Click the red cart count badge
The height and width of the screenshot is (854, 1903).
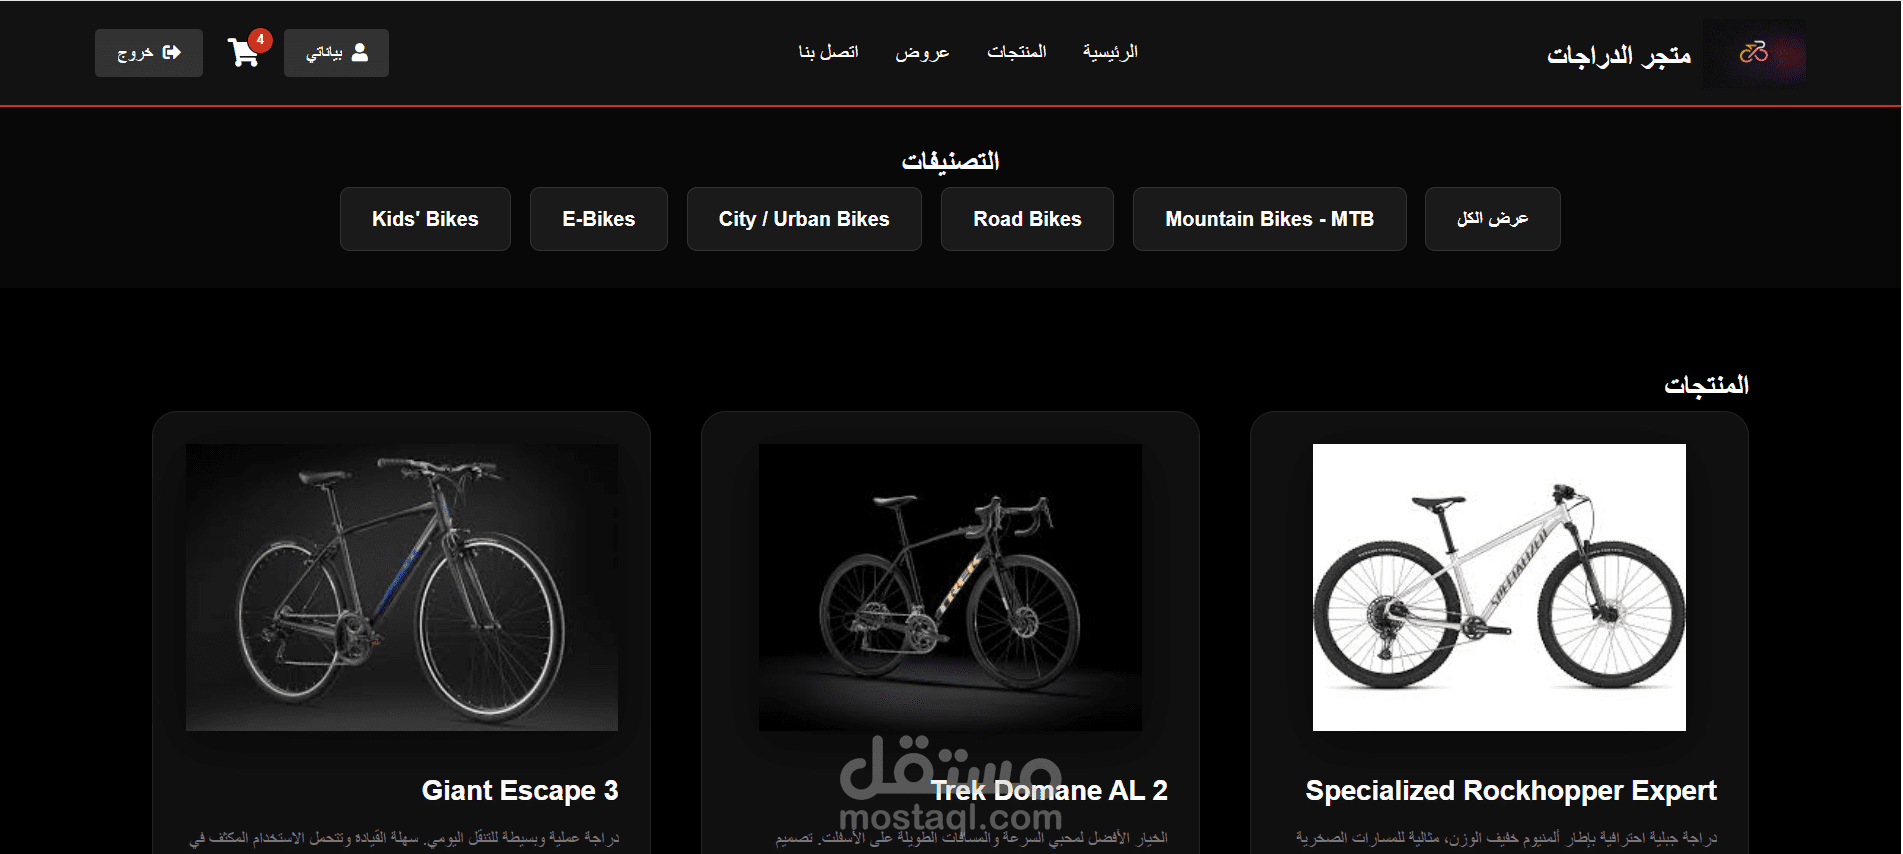pos(260,40)
